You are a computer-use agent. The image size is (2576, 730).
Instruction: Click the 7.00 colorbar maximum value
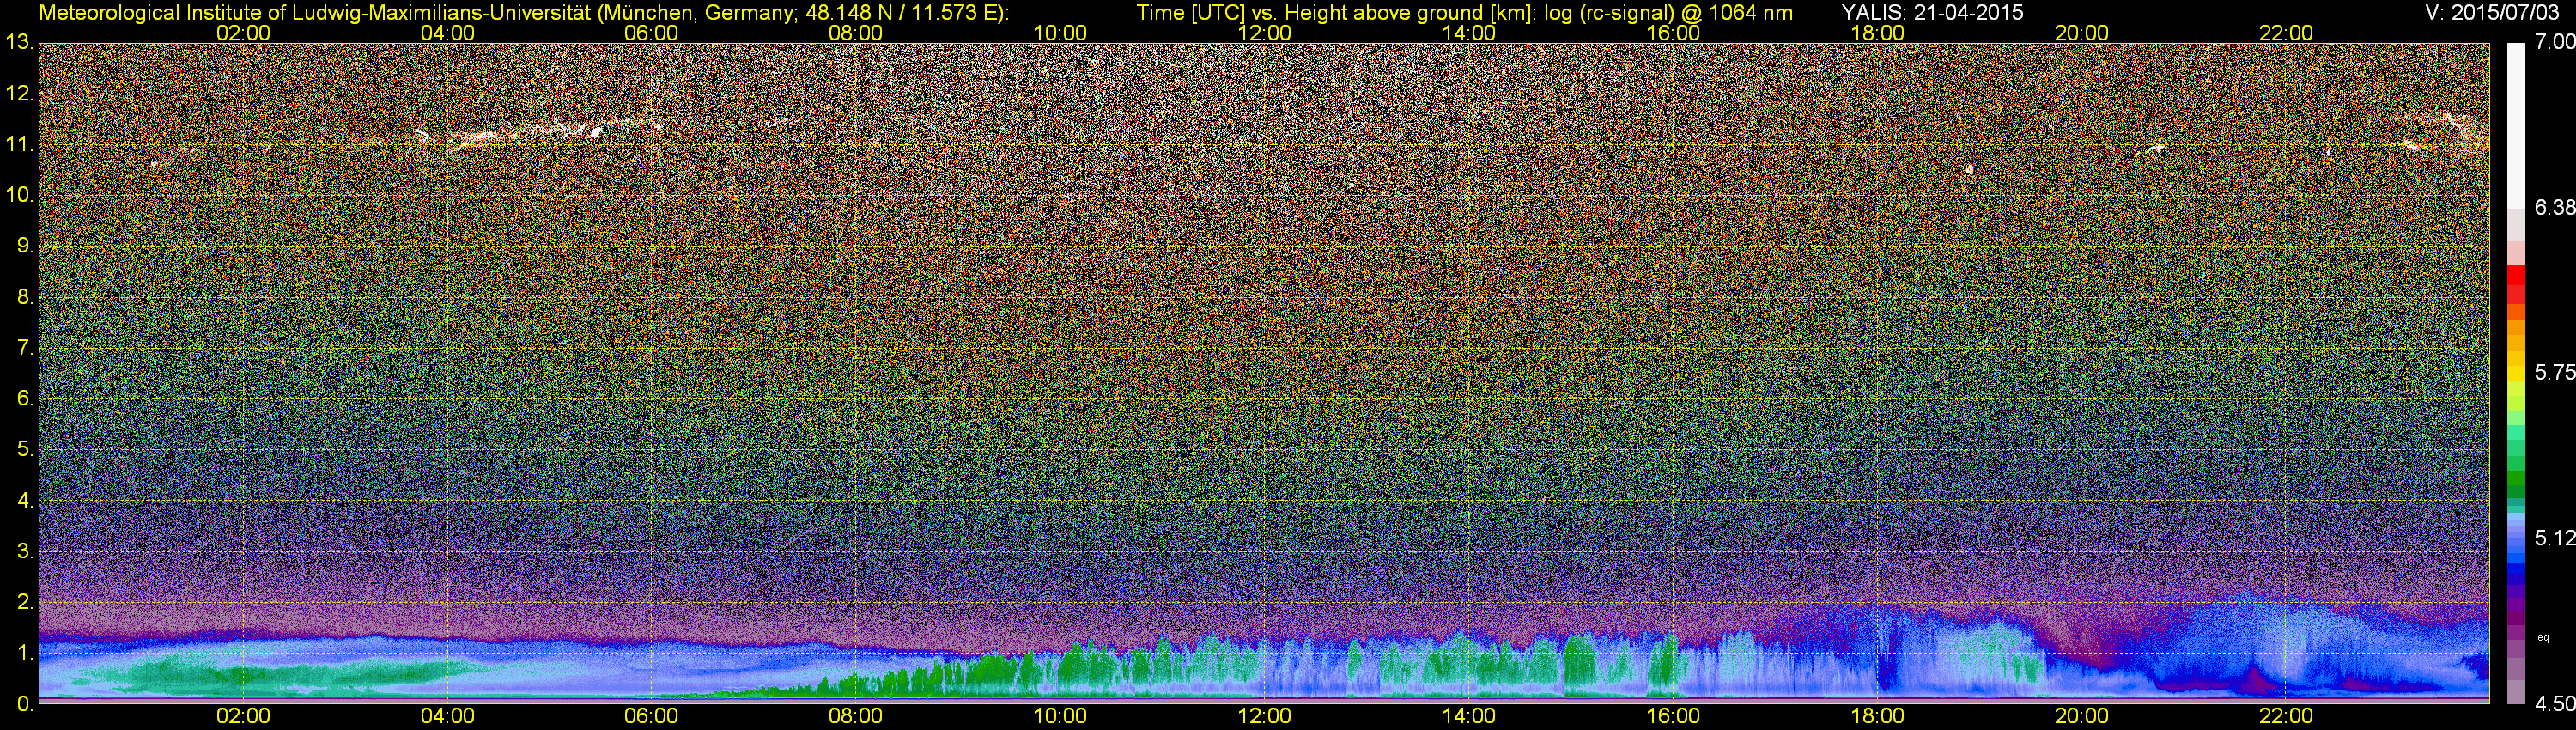(x=2555, y=42)
